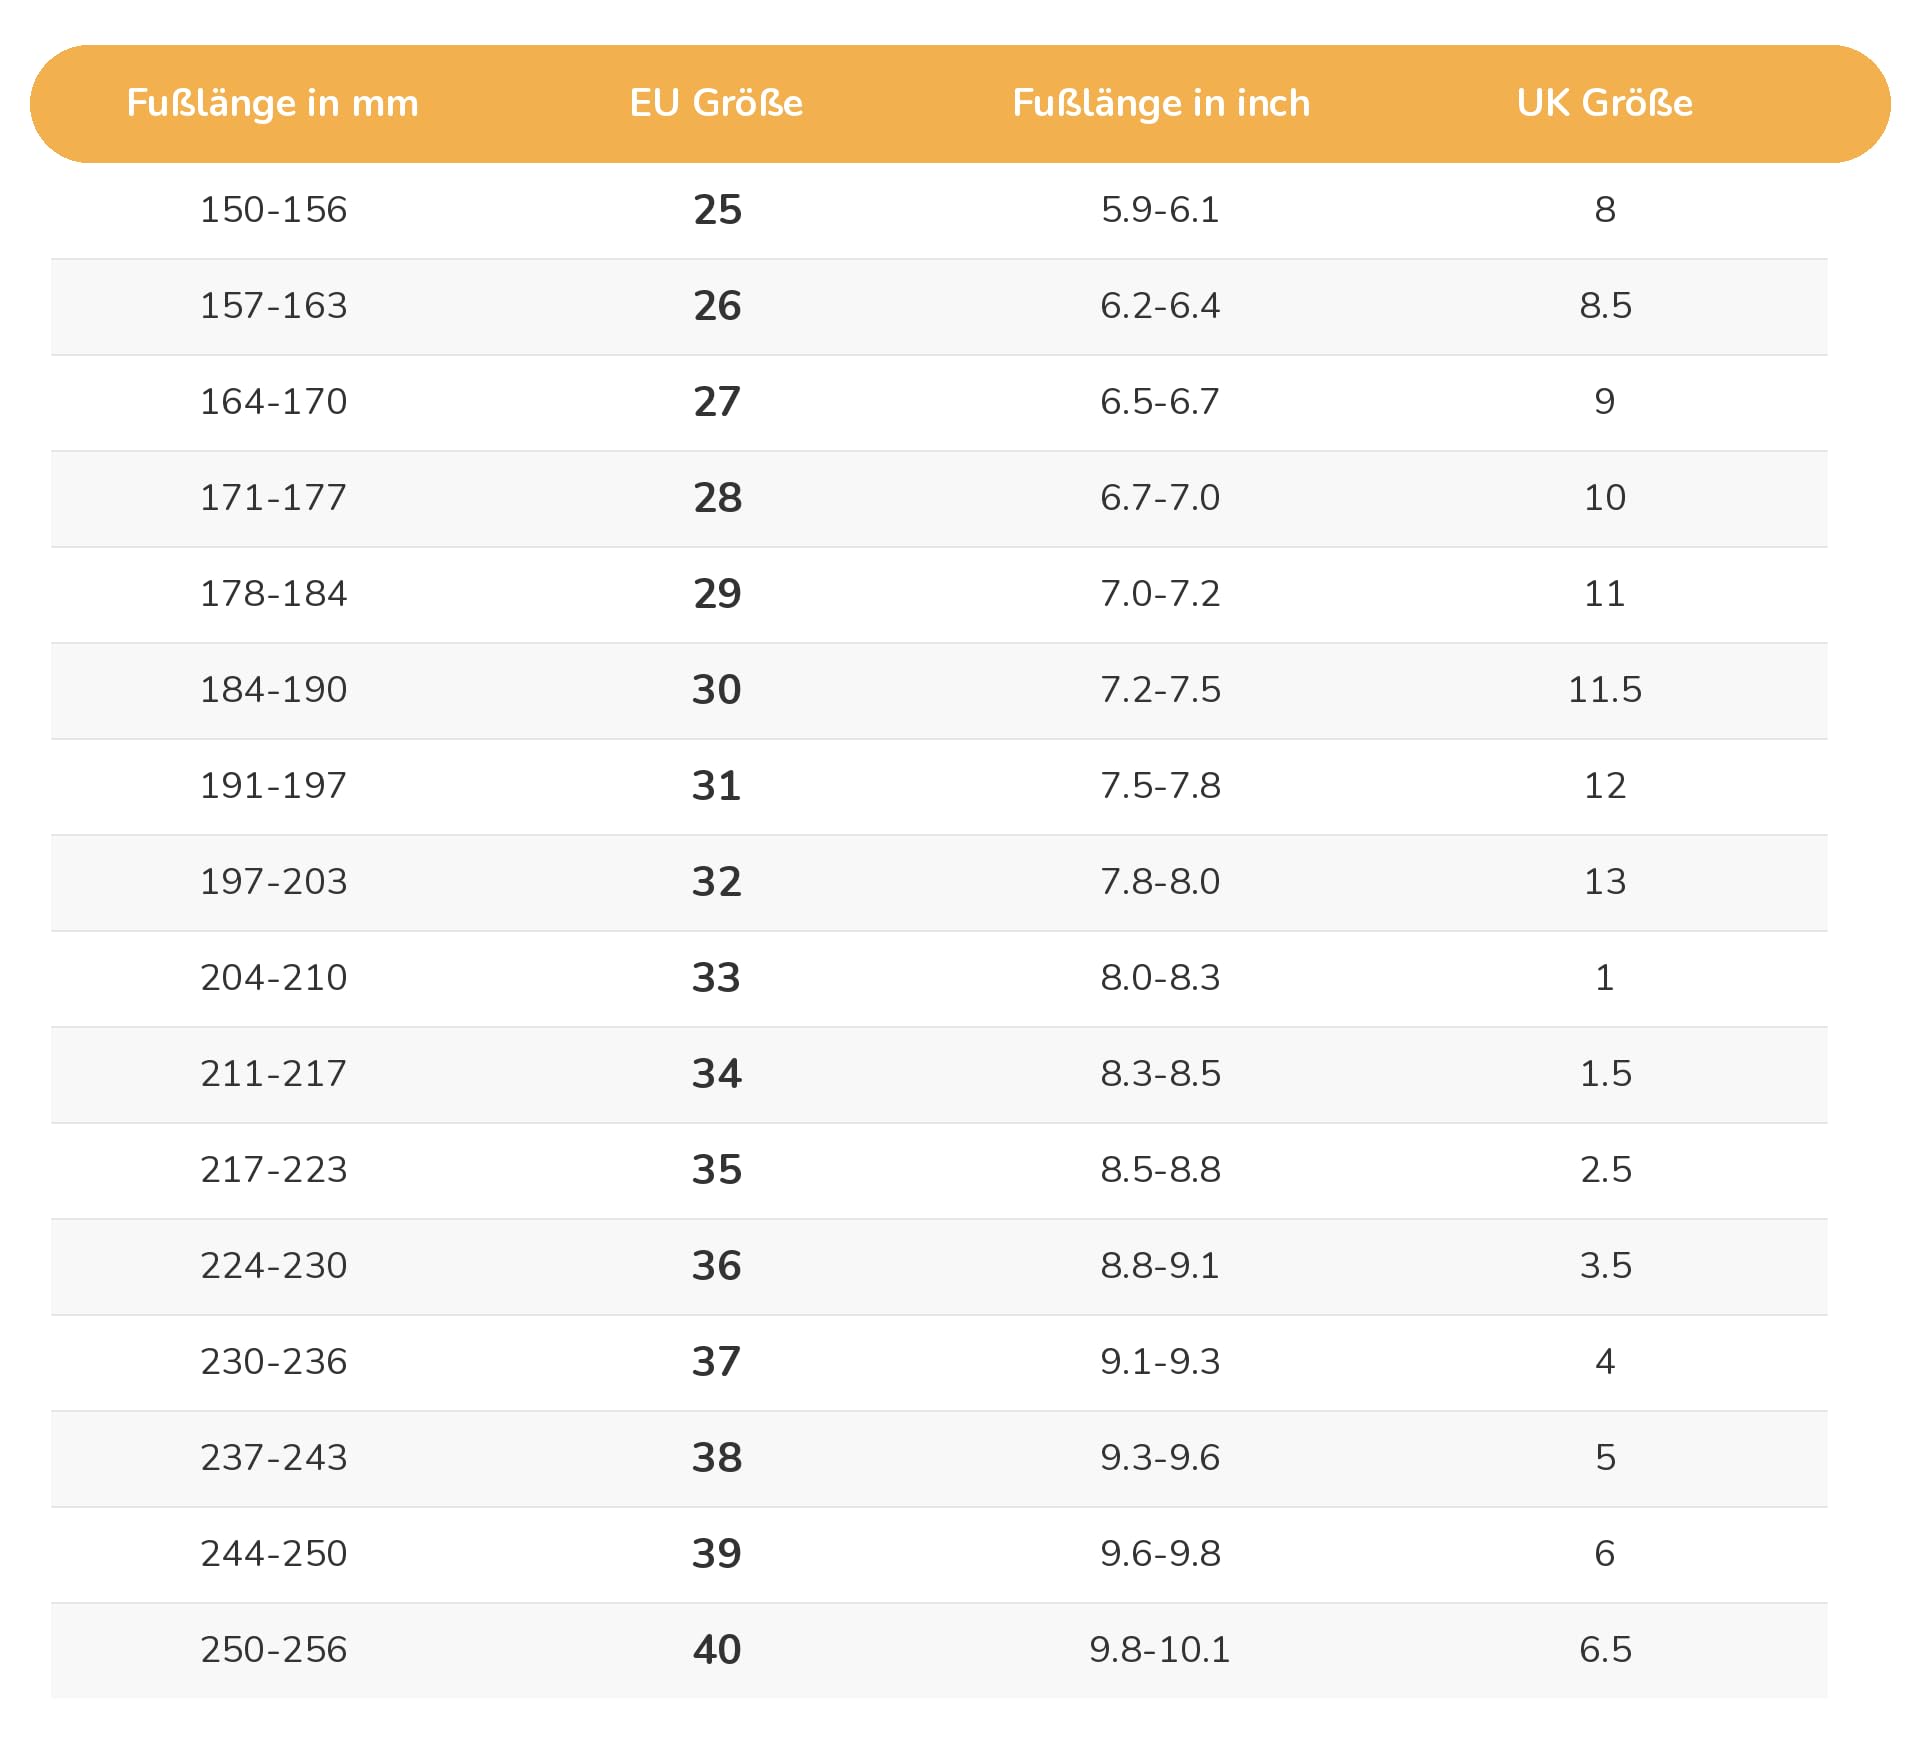Select UK size 13 cell
The height and width of the screenshot is (1743, 1920).
click(1605, 882)
